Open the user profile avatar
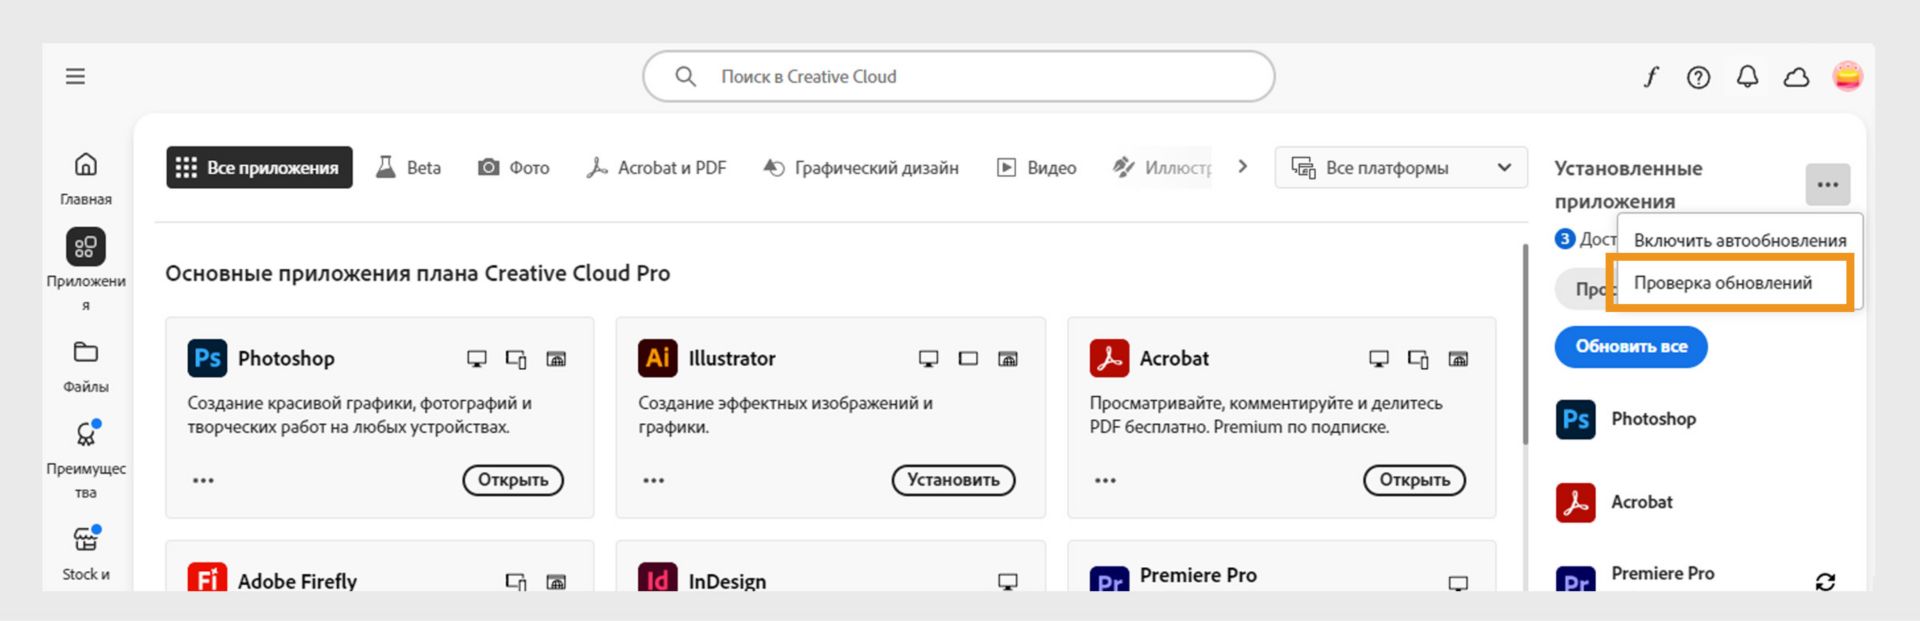Viewport: 1920px width, 621px height. pyautogui.click(x=1847, y=77)
